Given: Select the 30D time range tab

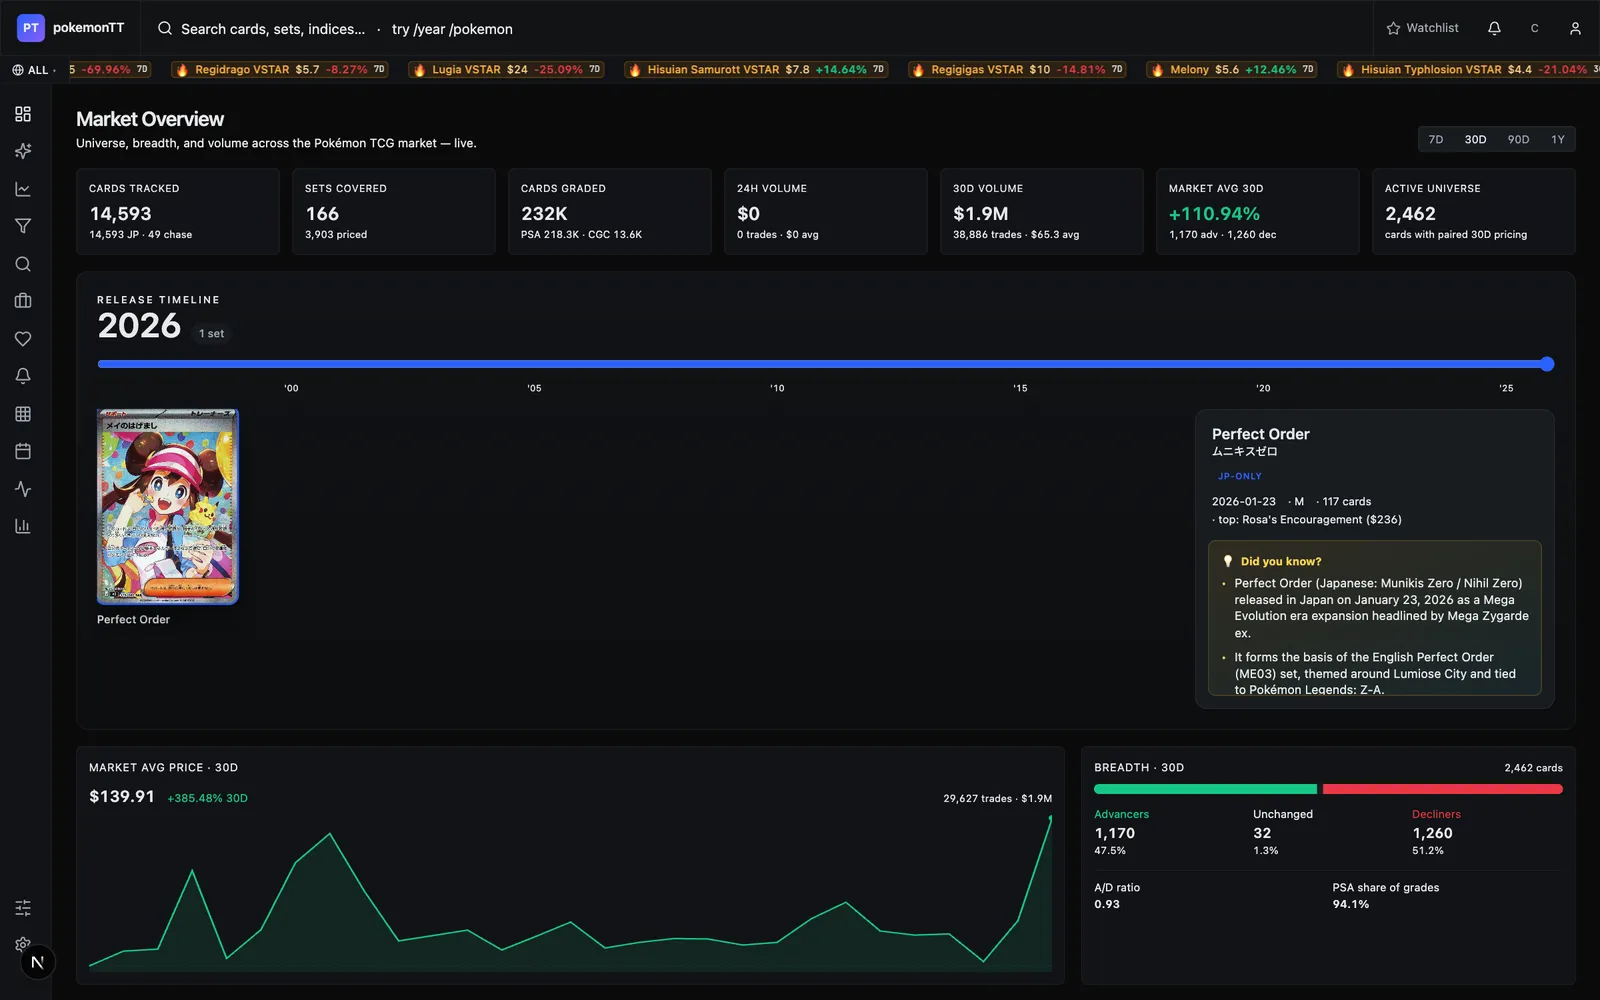Looking at the screenshot, I should pyautogui.click(x=1475, y=139).
